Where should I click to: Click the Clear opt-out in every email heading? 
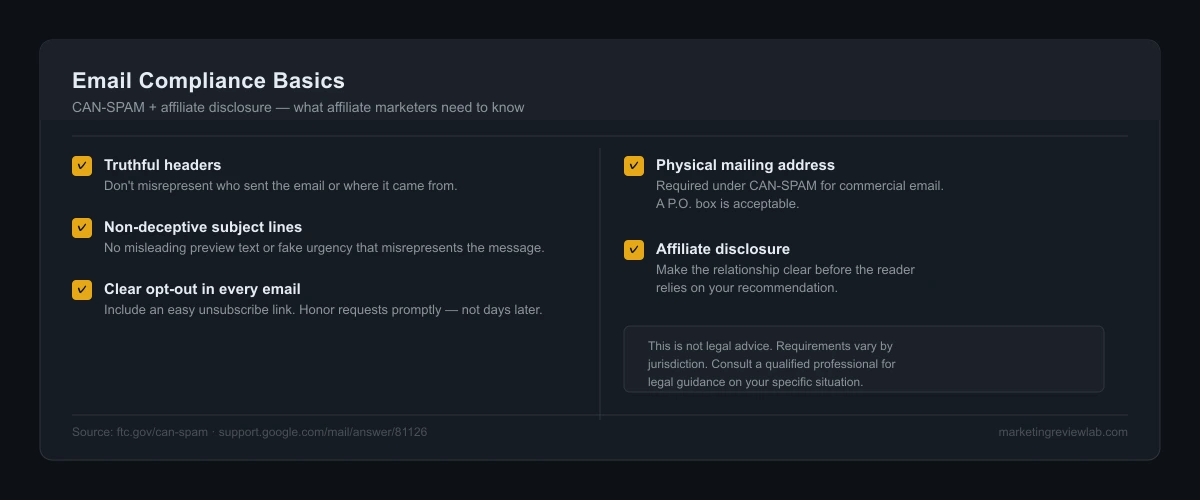point(202,289)
